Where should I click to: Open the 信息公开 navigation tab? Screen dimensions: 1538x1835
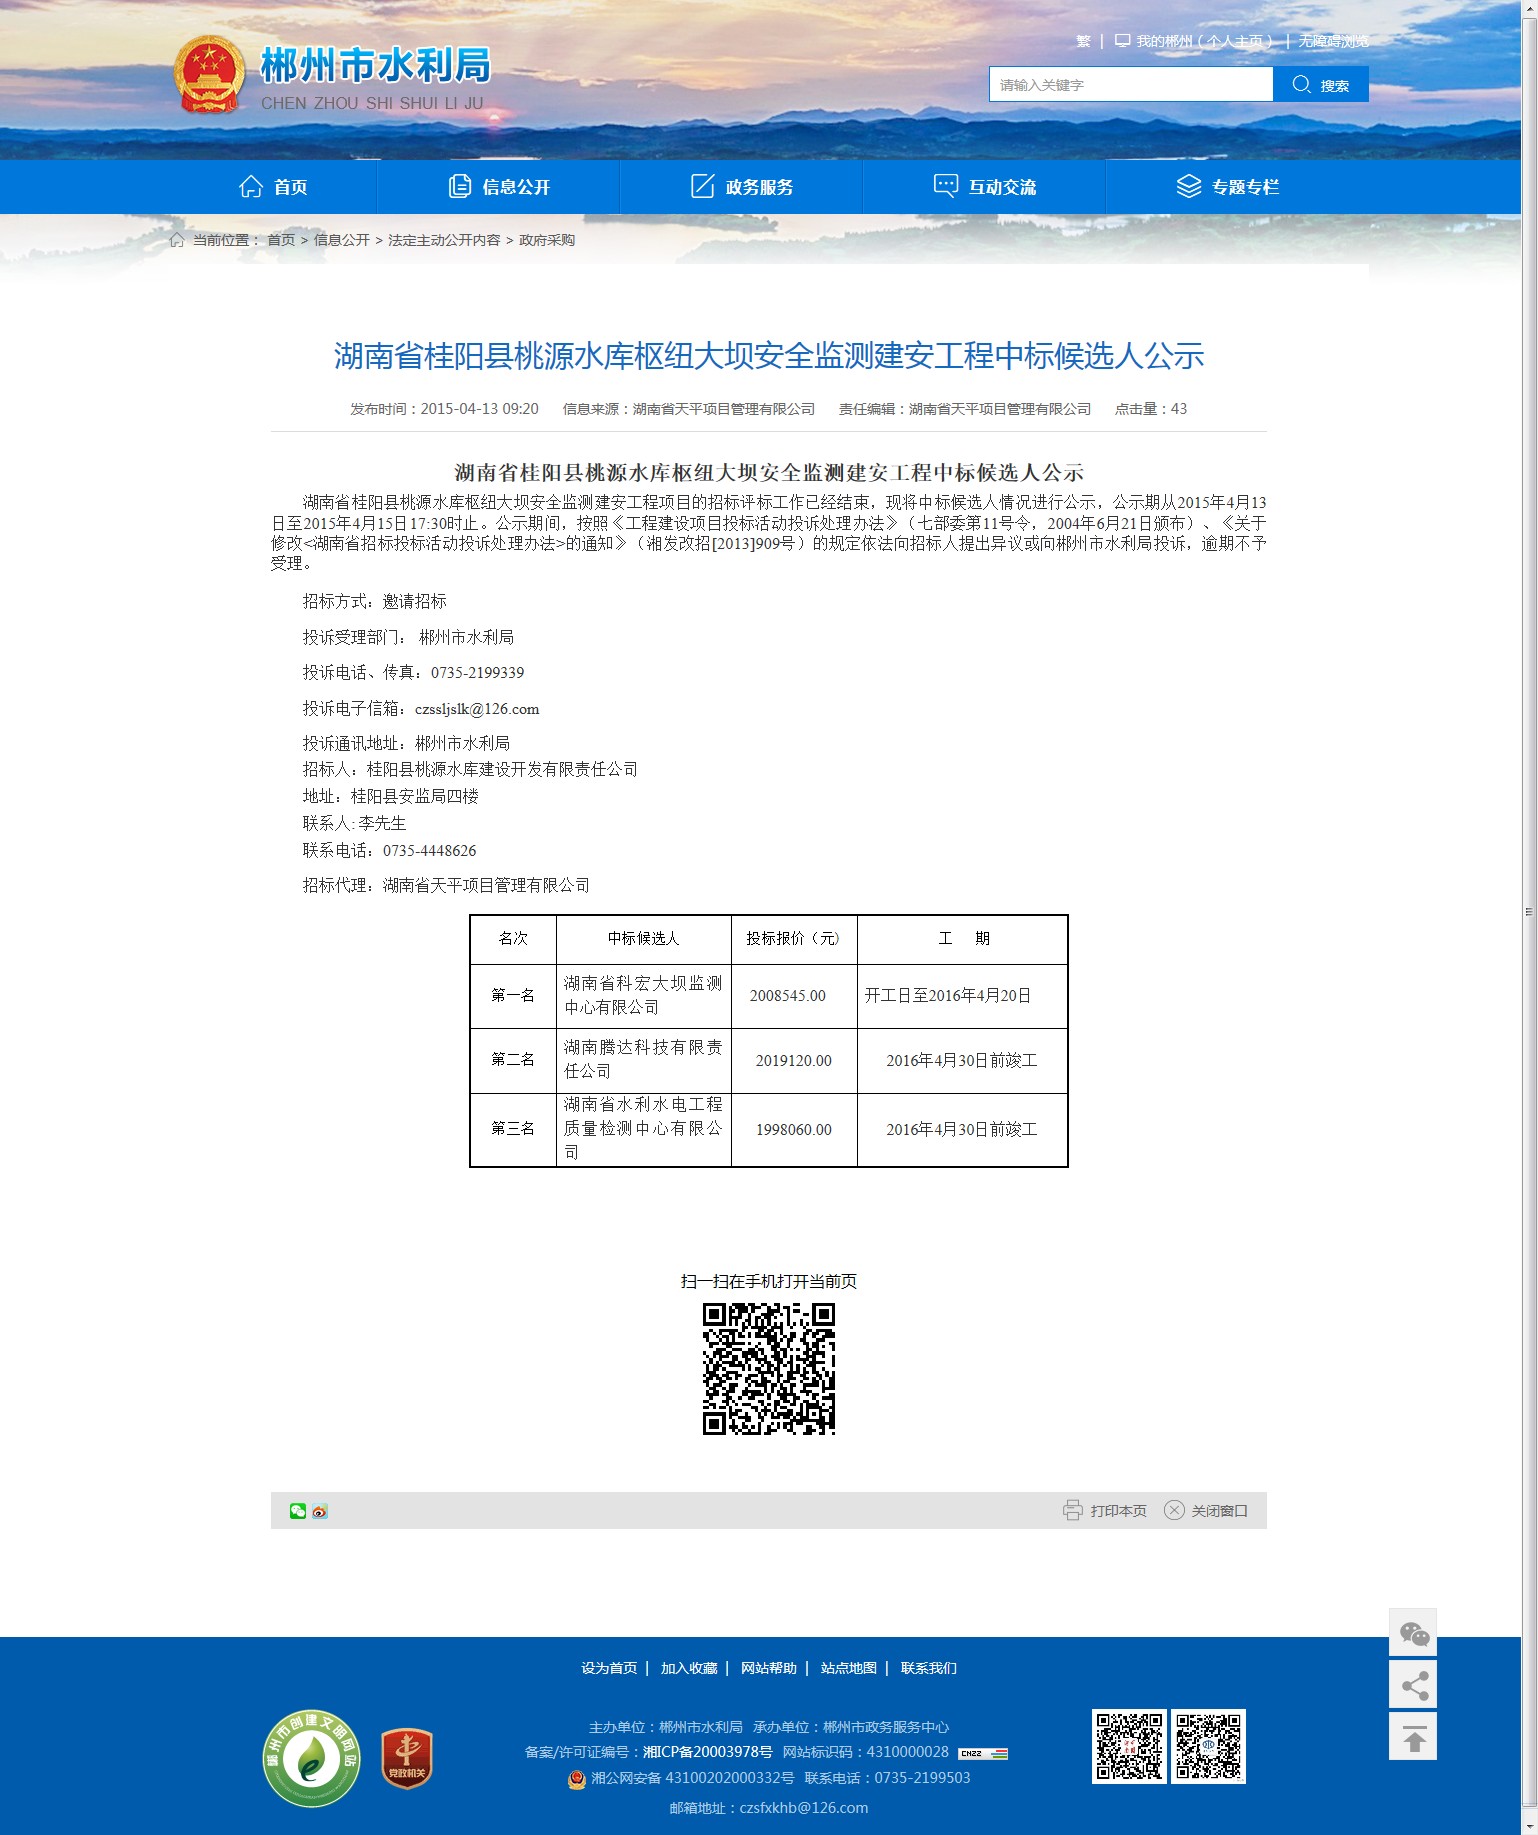pos(499,187)
